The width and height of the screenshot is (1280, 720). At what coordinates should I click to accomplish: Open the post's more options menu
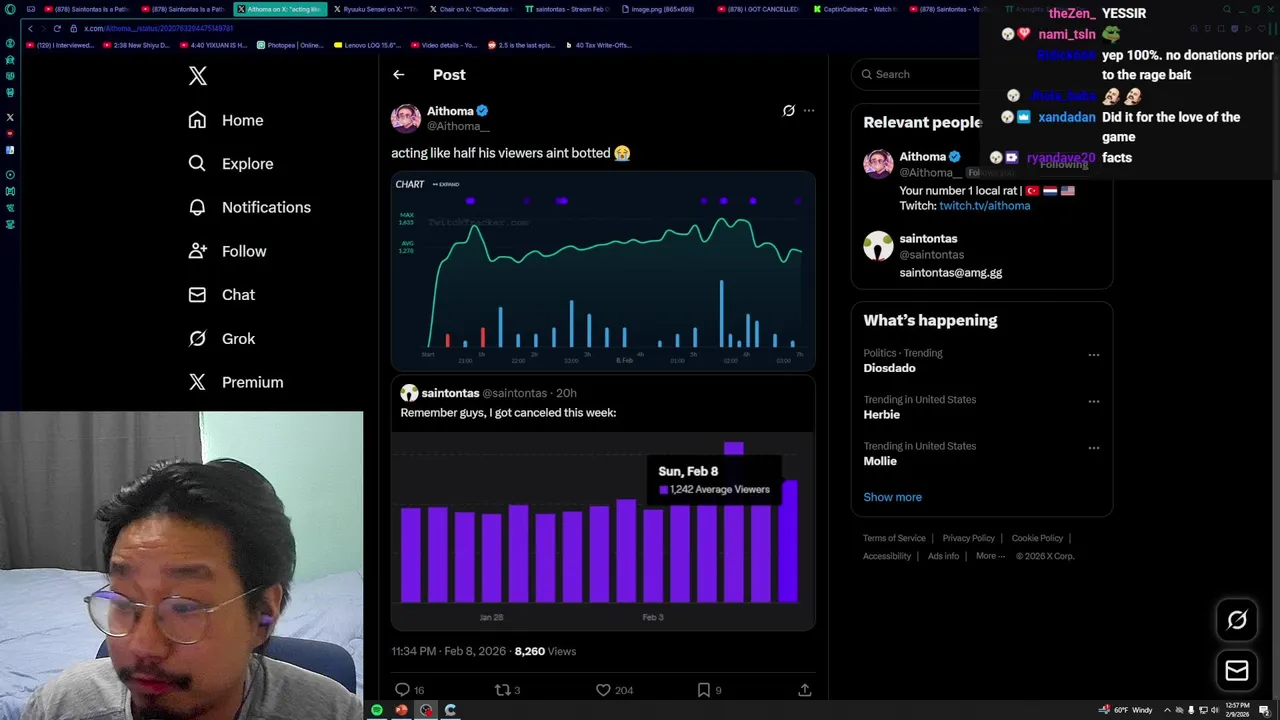[808, 111]
